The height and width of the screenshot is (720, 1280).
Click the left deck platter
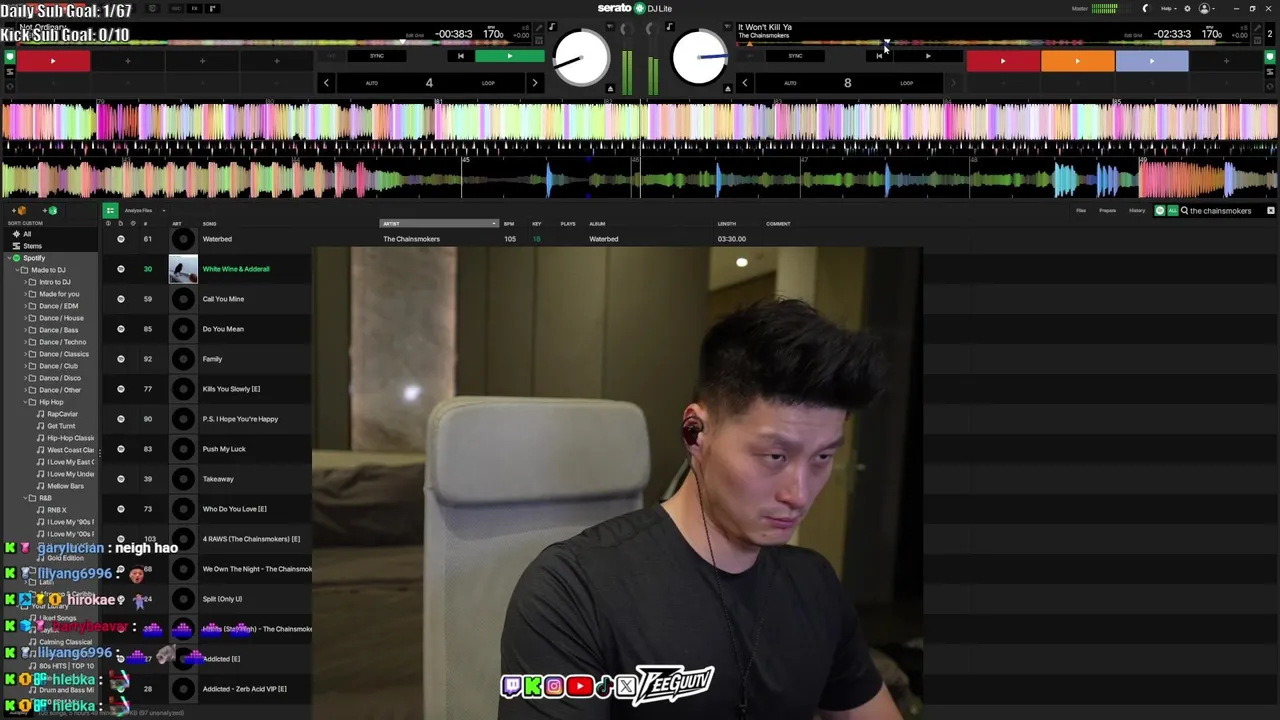tap(581, 57)
